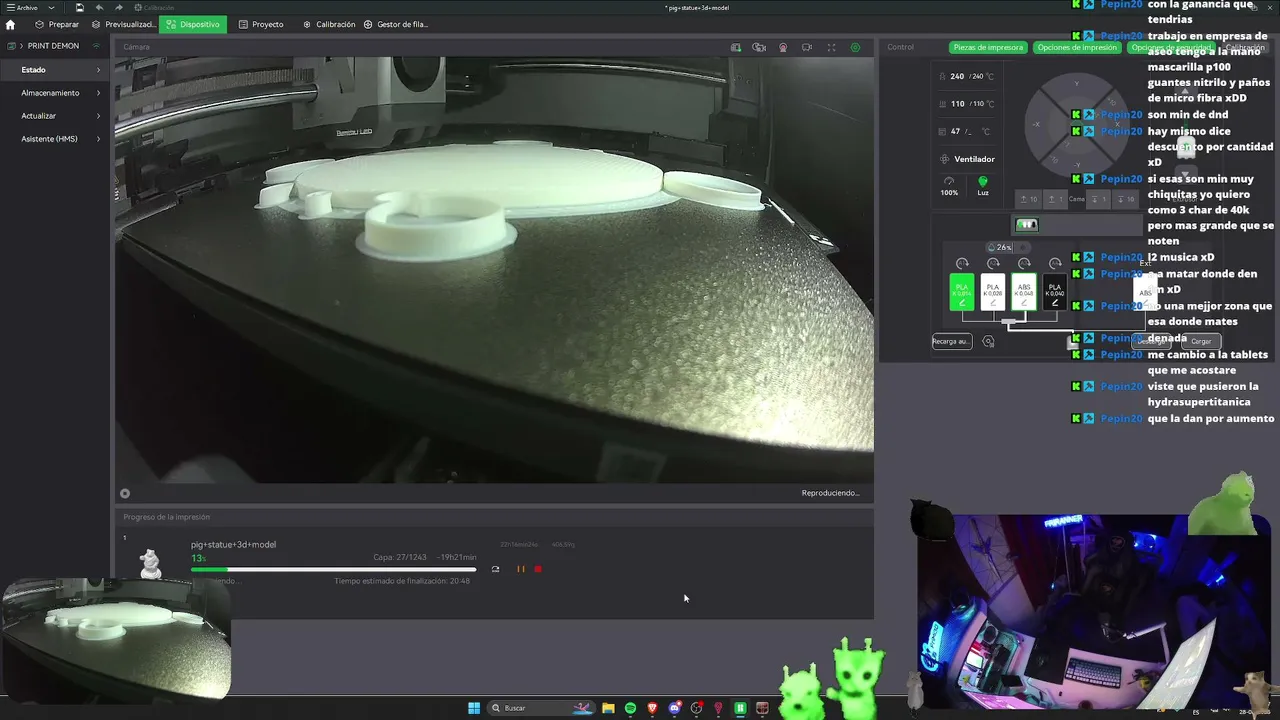This screenshot has width=1280, height=720.
Task: Select the black PLA K 0,040 slot
Action: point(1055,292)
